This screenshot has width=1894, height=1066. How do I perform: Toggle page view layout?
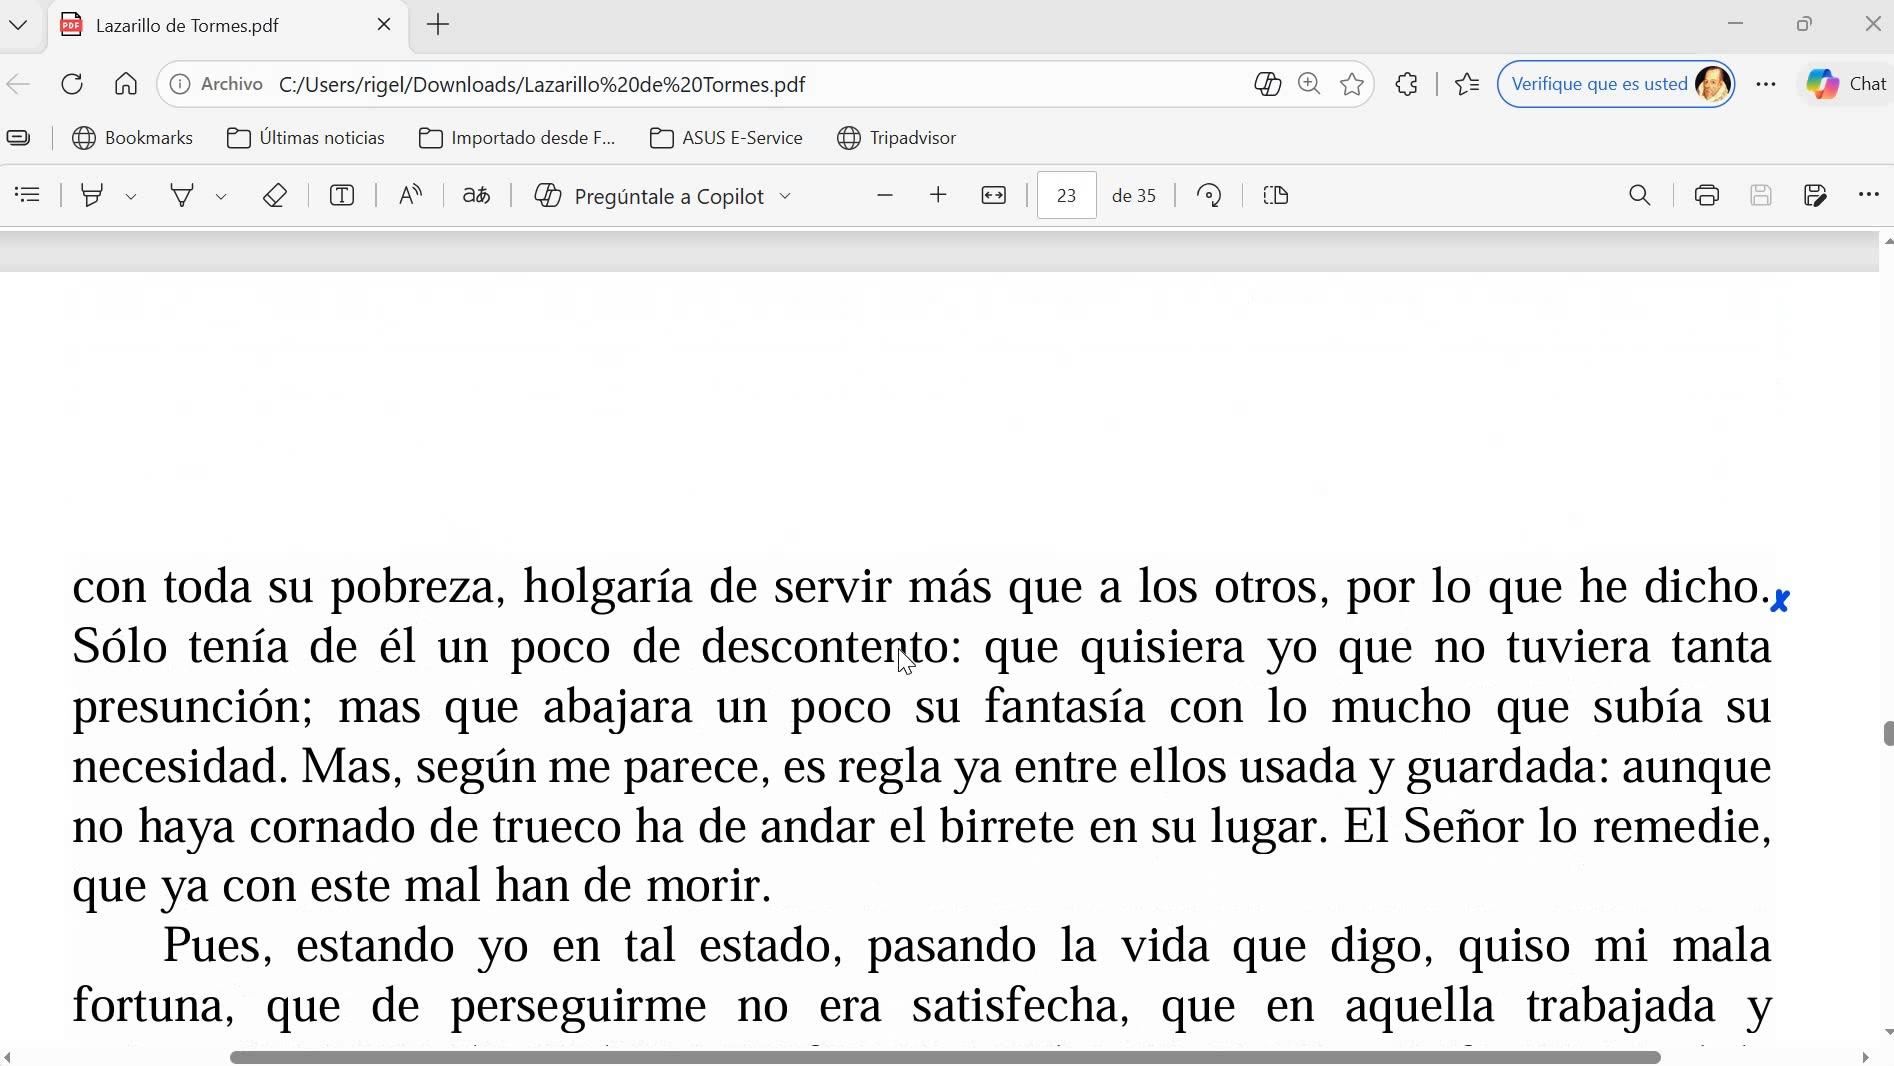pyautogui.click(x=1276, y=195)
